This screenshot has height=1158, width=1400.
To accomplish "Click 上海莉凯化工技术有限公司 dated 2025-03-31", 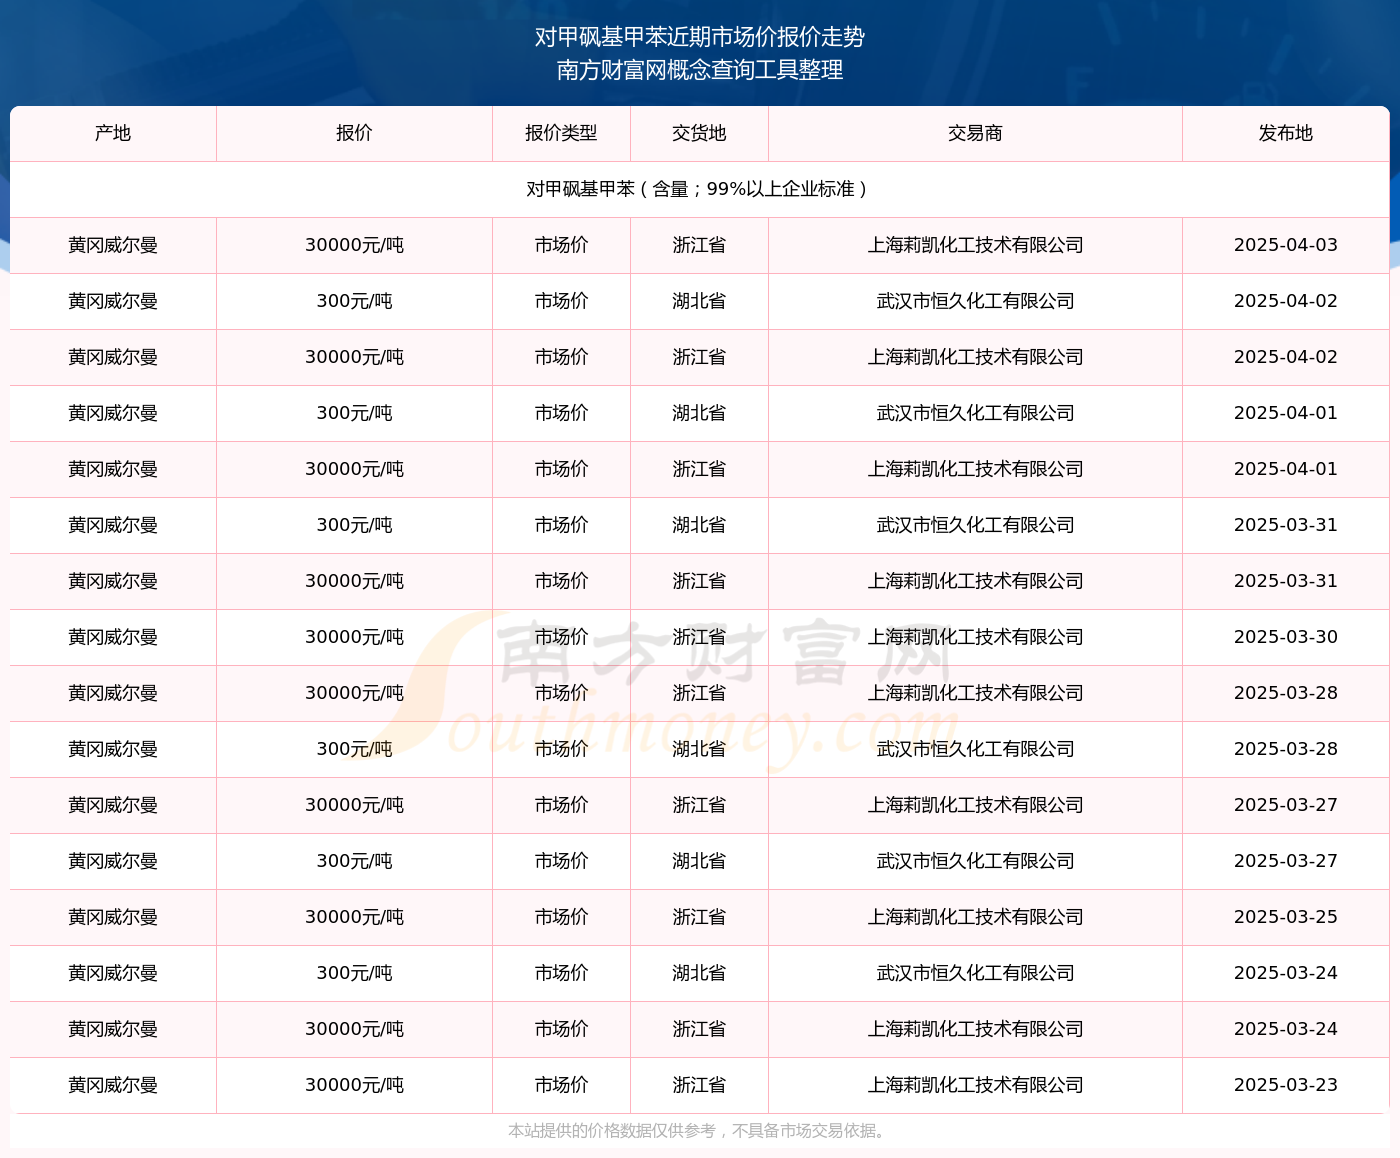I will (975, 581).
